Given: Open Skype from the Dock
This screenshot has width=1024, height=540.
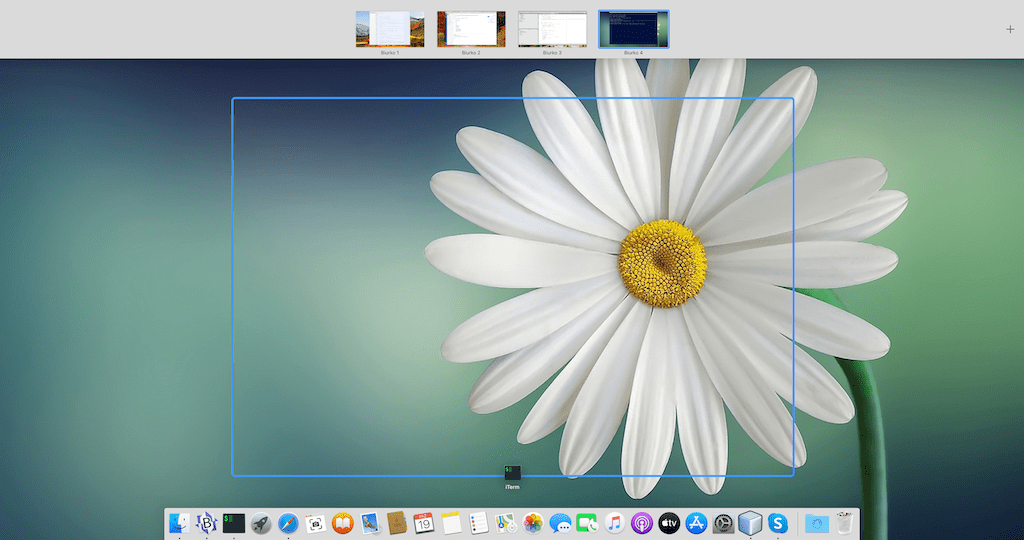Looking at the screenshot, I should 778,523.
